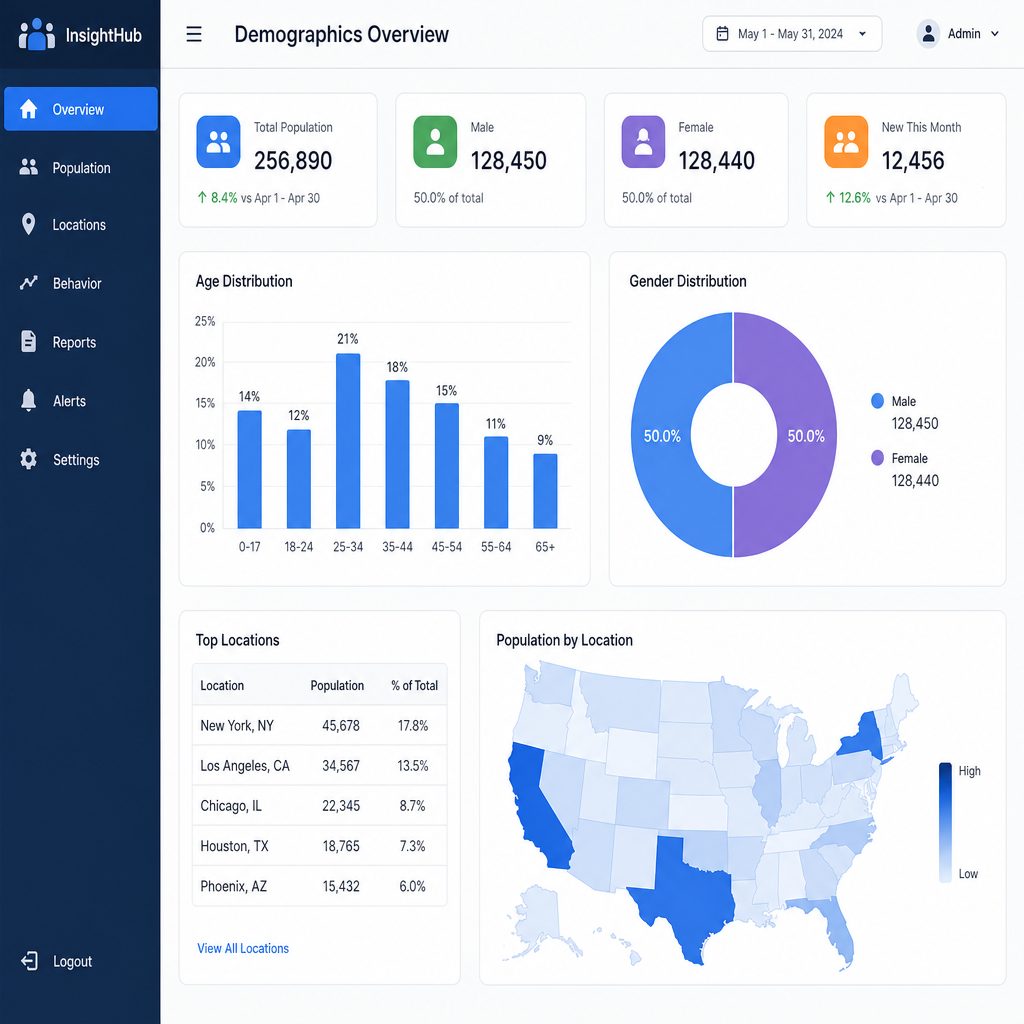Viewport: 1024px width, 1024px height.
Task: Click the Alerts bell icon
Action: [28, 400]
